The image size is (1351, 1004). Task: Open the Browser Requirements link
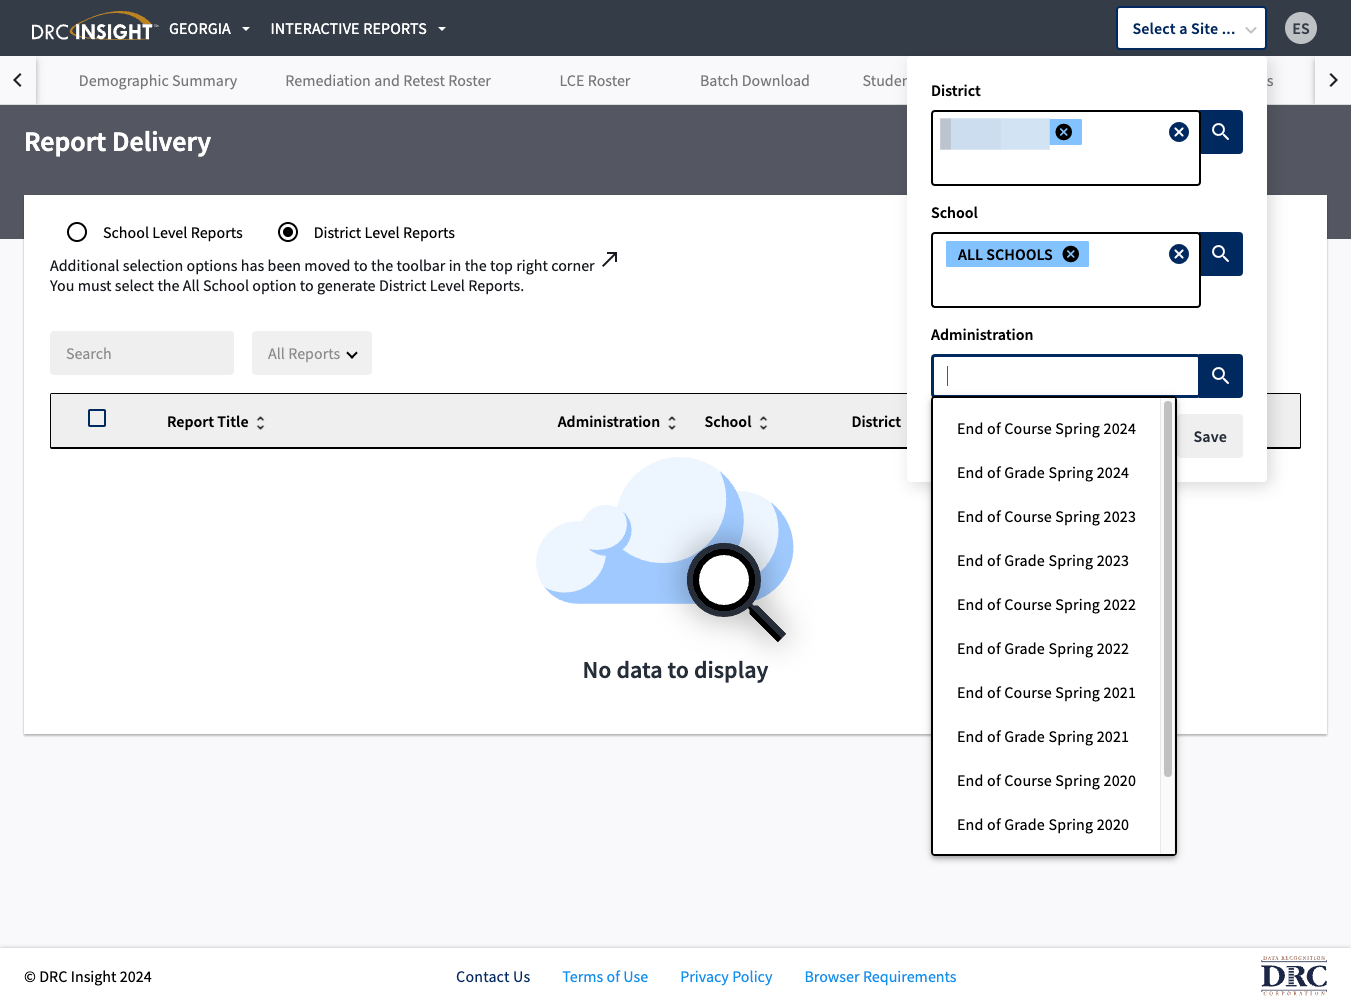[x=880, y=977]
